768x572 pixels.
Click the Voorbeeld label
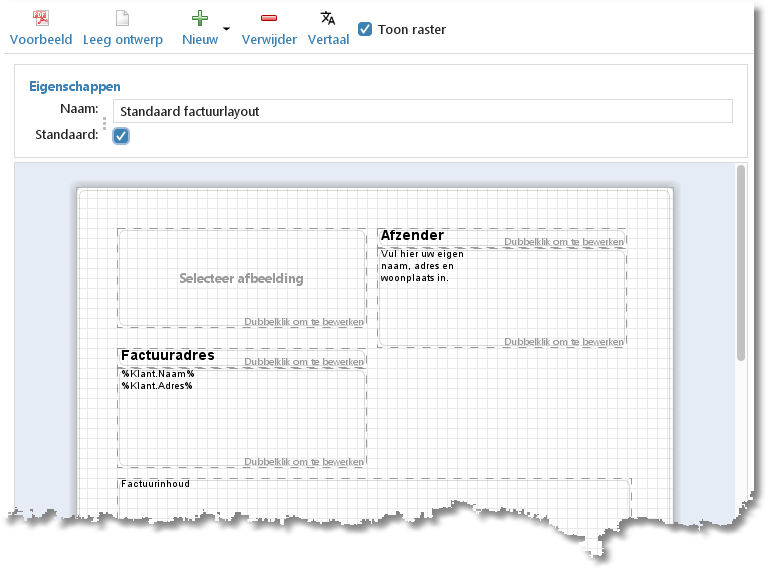pos(41,40)
